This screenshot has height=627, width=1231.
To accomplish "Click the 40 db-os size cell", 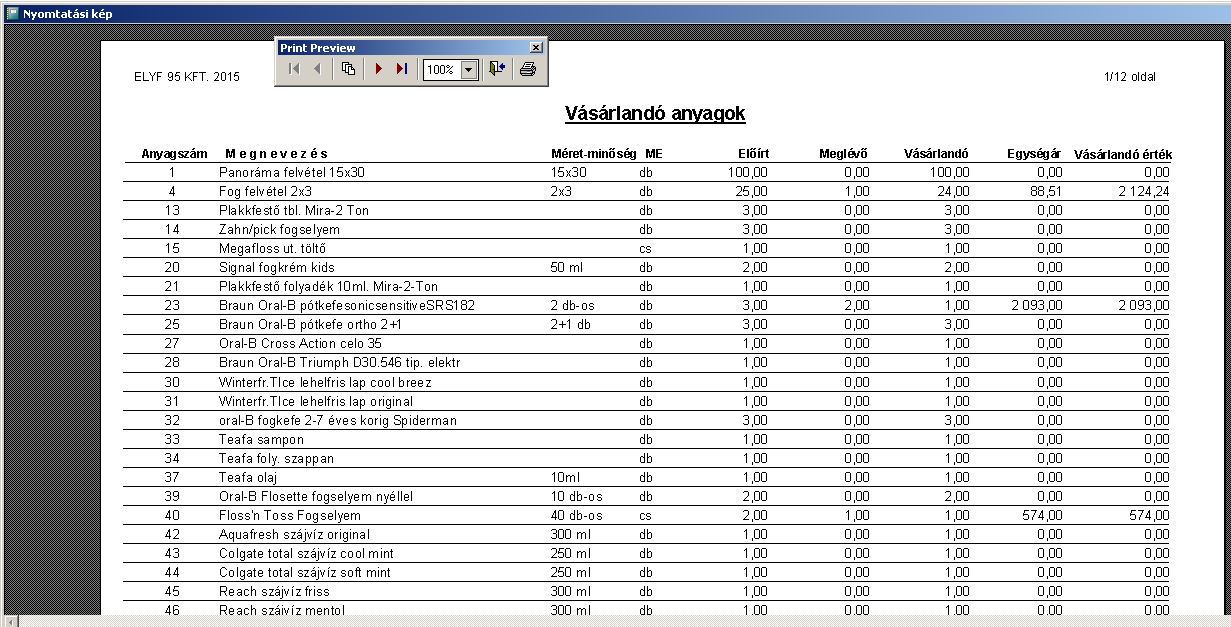I will pyautogui.click(x=576, y=515).
